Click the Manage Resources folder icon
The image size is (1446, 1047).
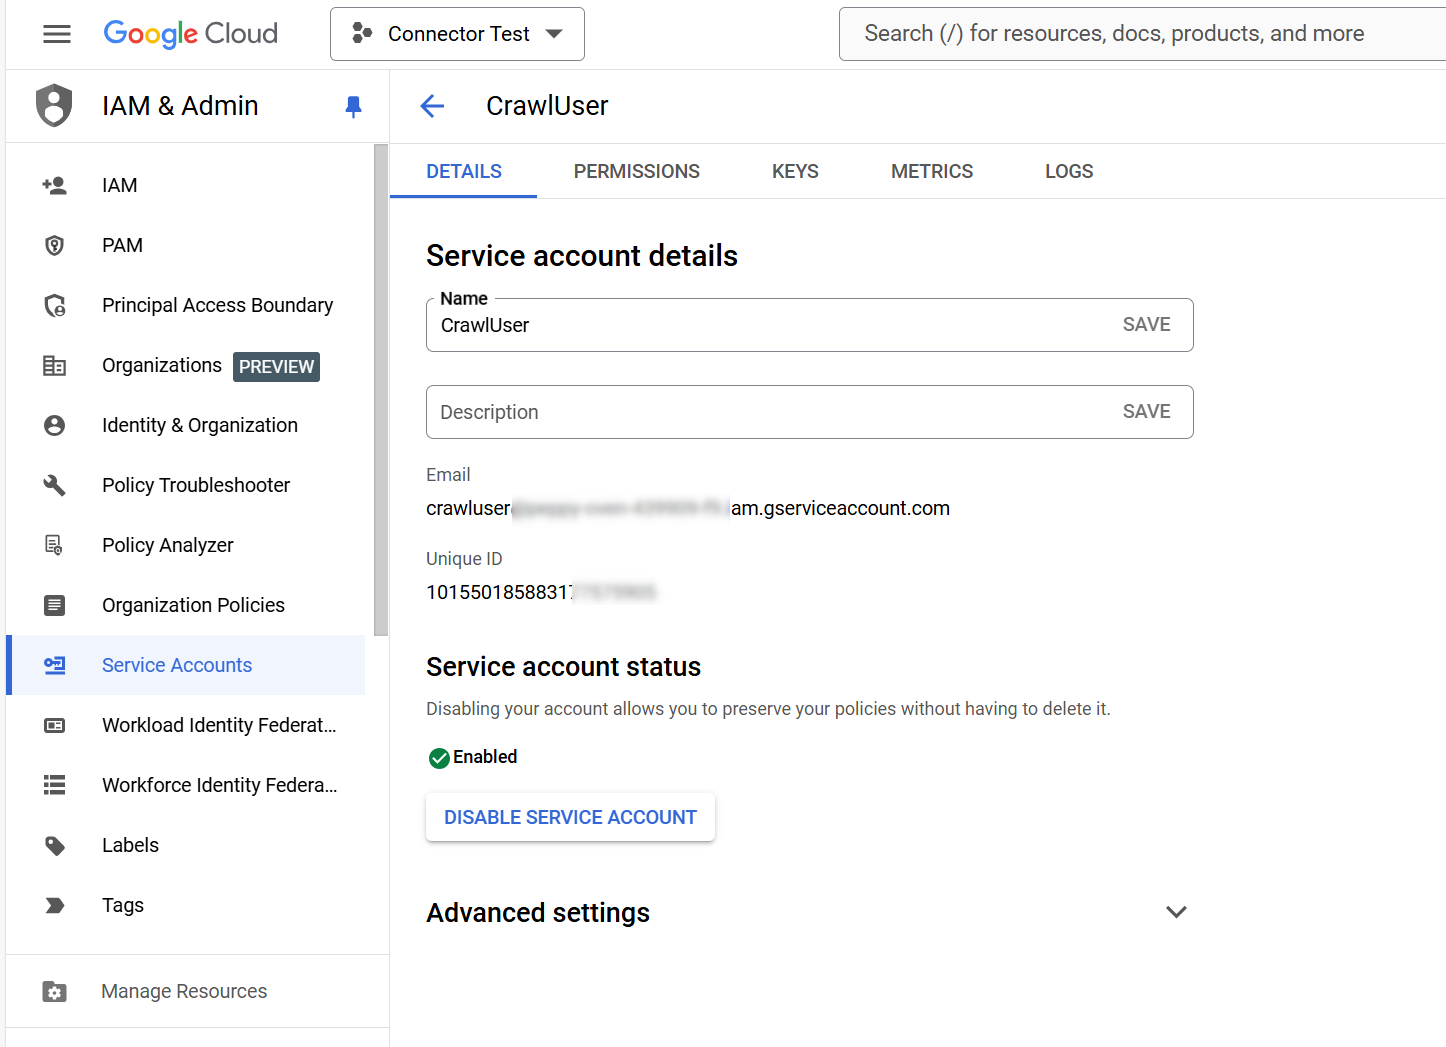point(54,991)
